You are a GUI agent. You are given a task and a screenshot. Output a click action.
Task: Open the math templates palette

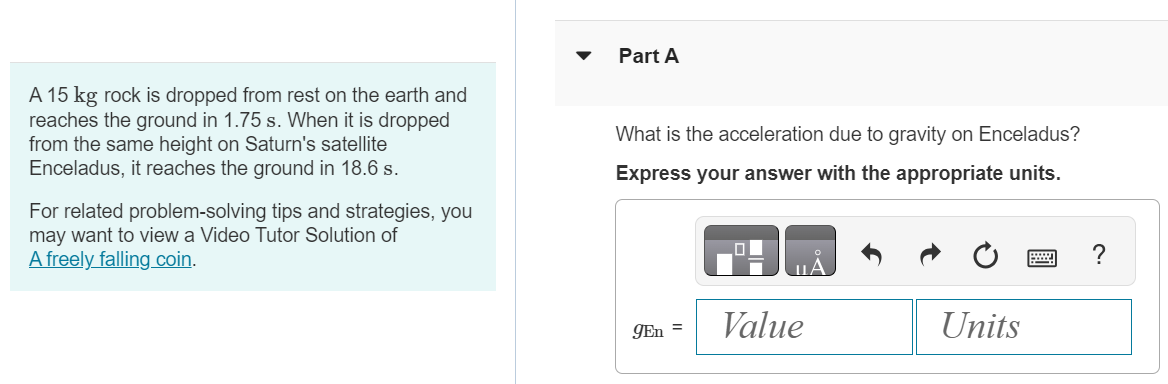[741, 251]
